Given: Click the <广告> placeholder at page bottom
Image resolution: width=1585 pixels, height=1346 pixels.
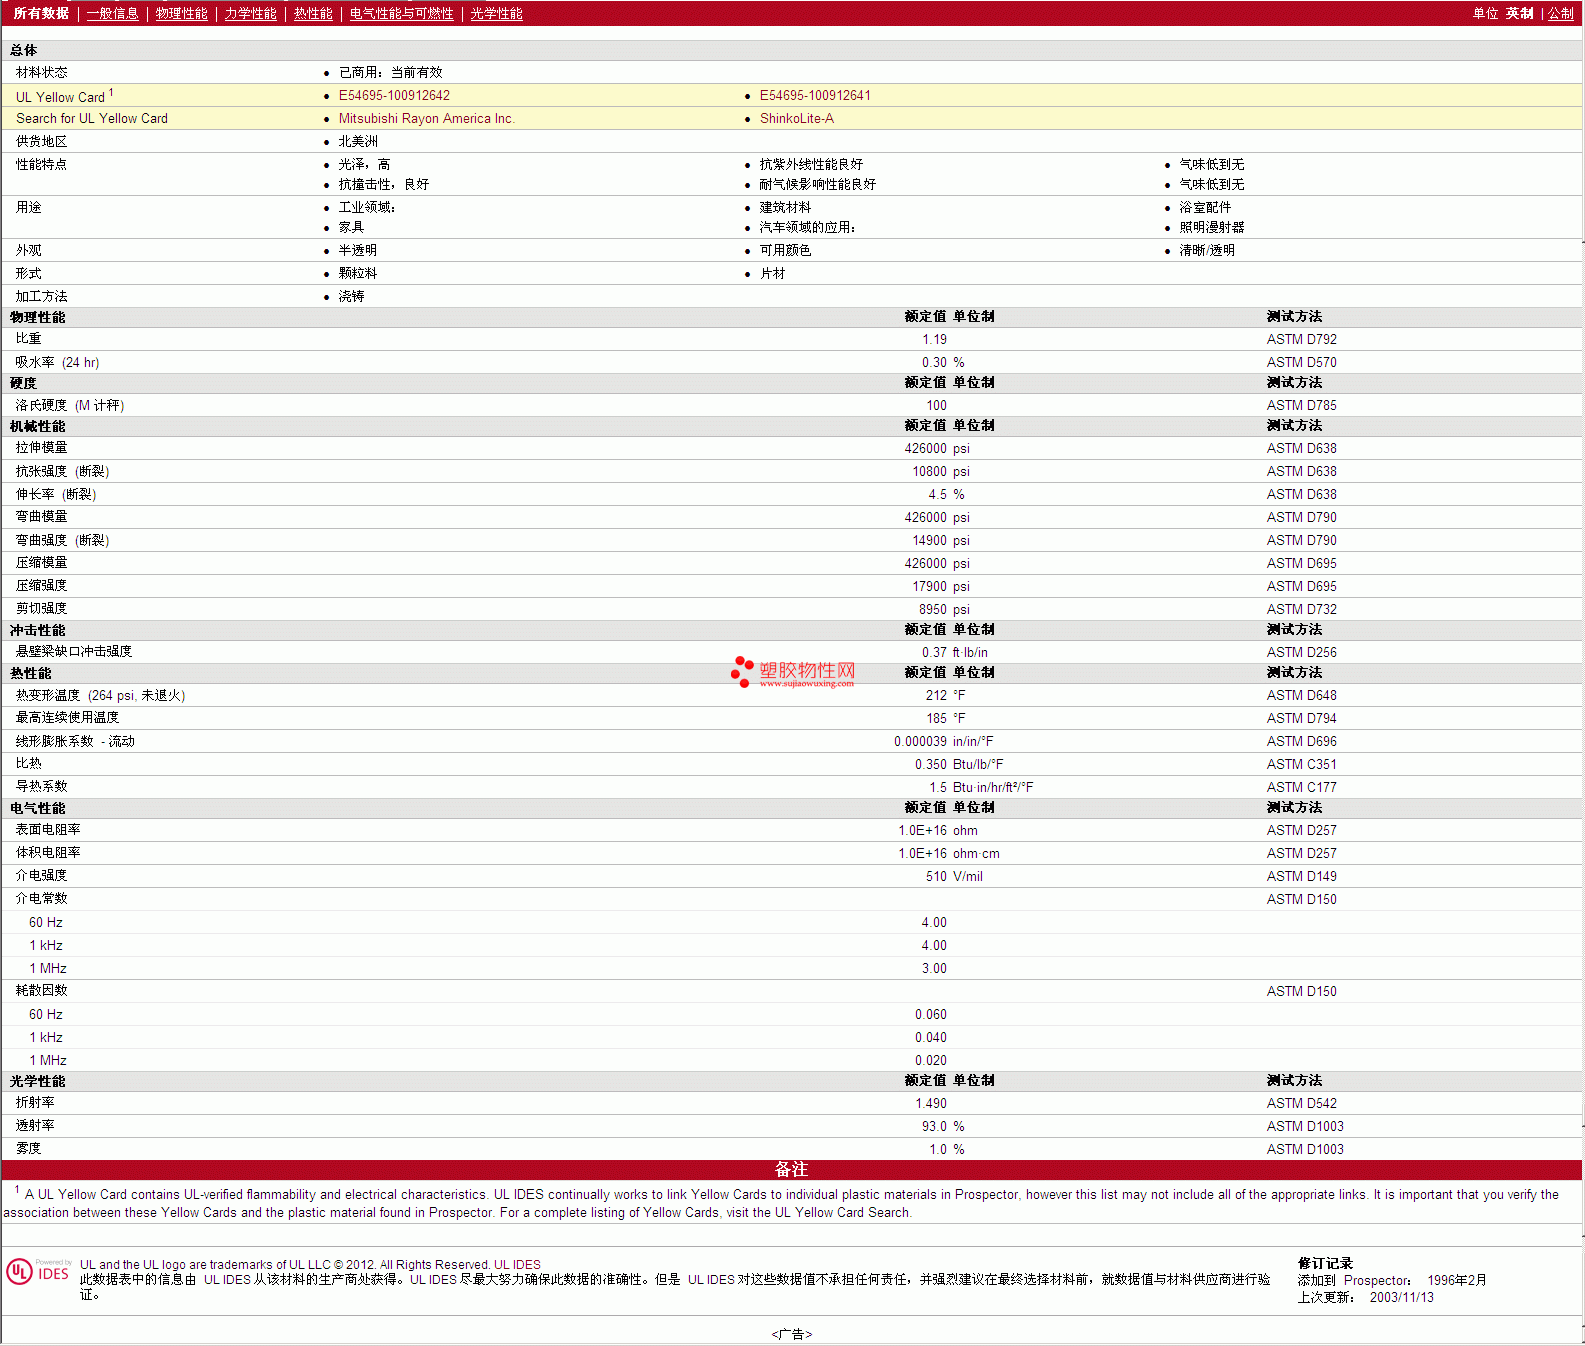Looking at the screenshot, I should (x=791, y=1334).
